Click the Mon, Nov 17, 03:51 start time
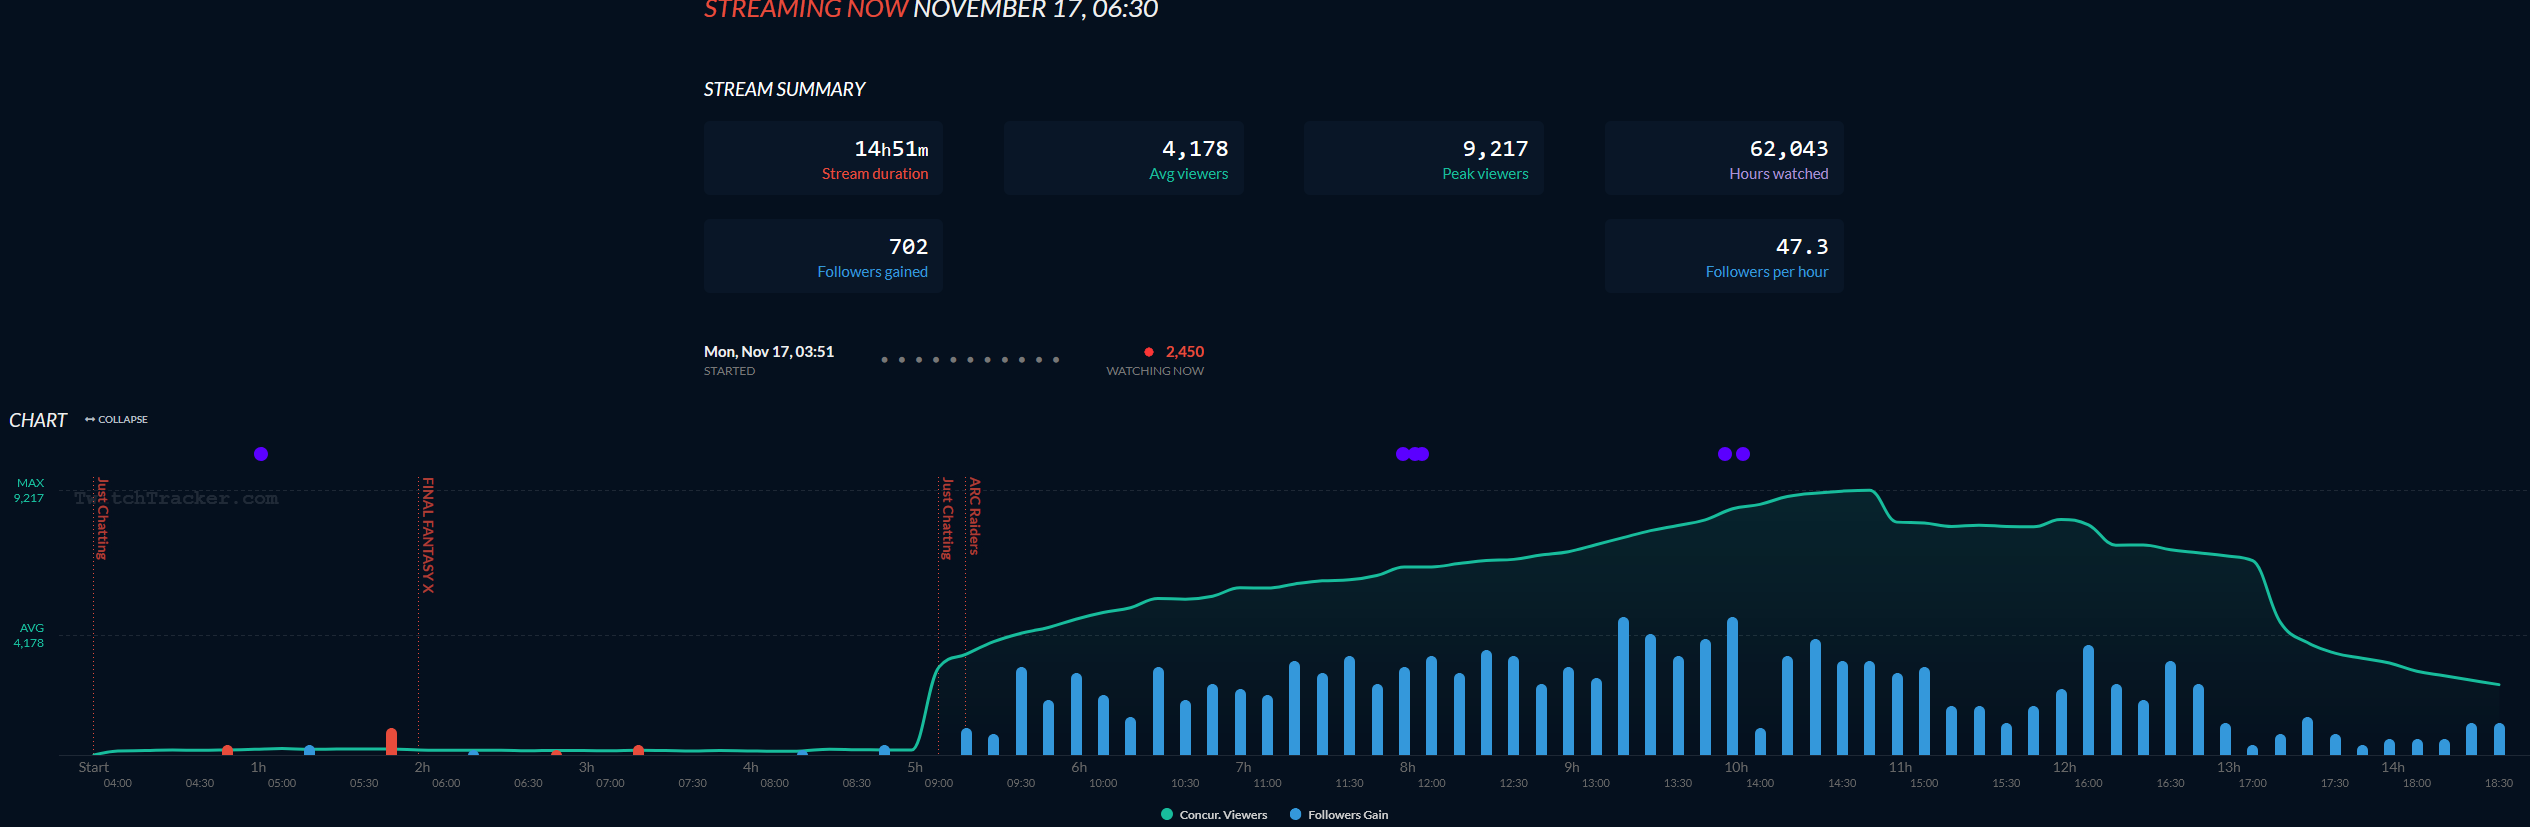Screen dimensions: 2530x827 769,352
